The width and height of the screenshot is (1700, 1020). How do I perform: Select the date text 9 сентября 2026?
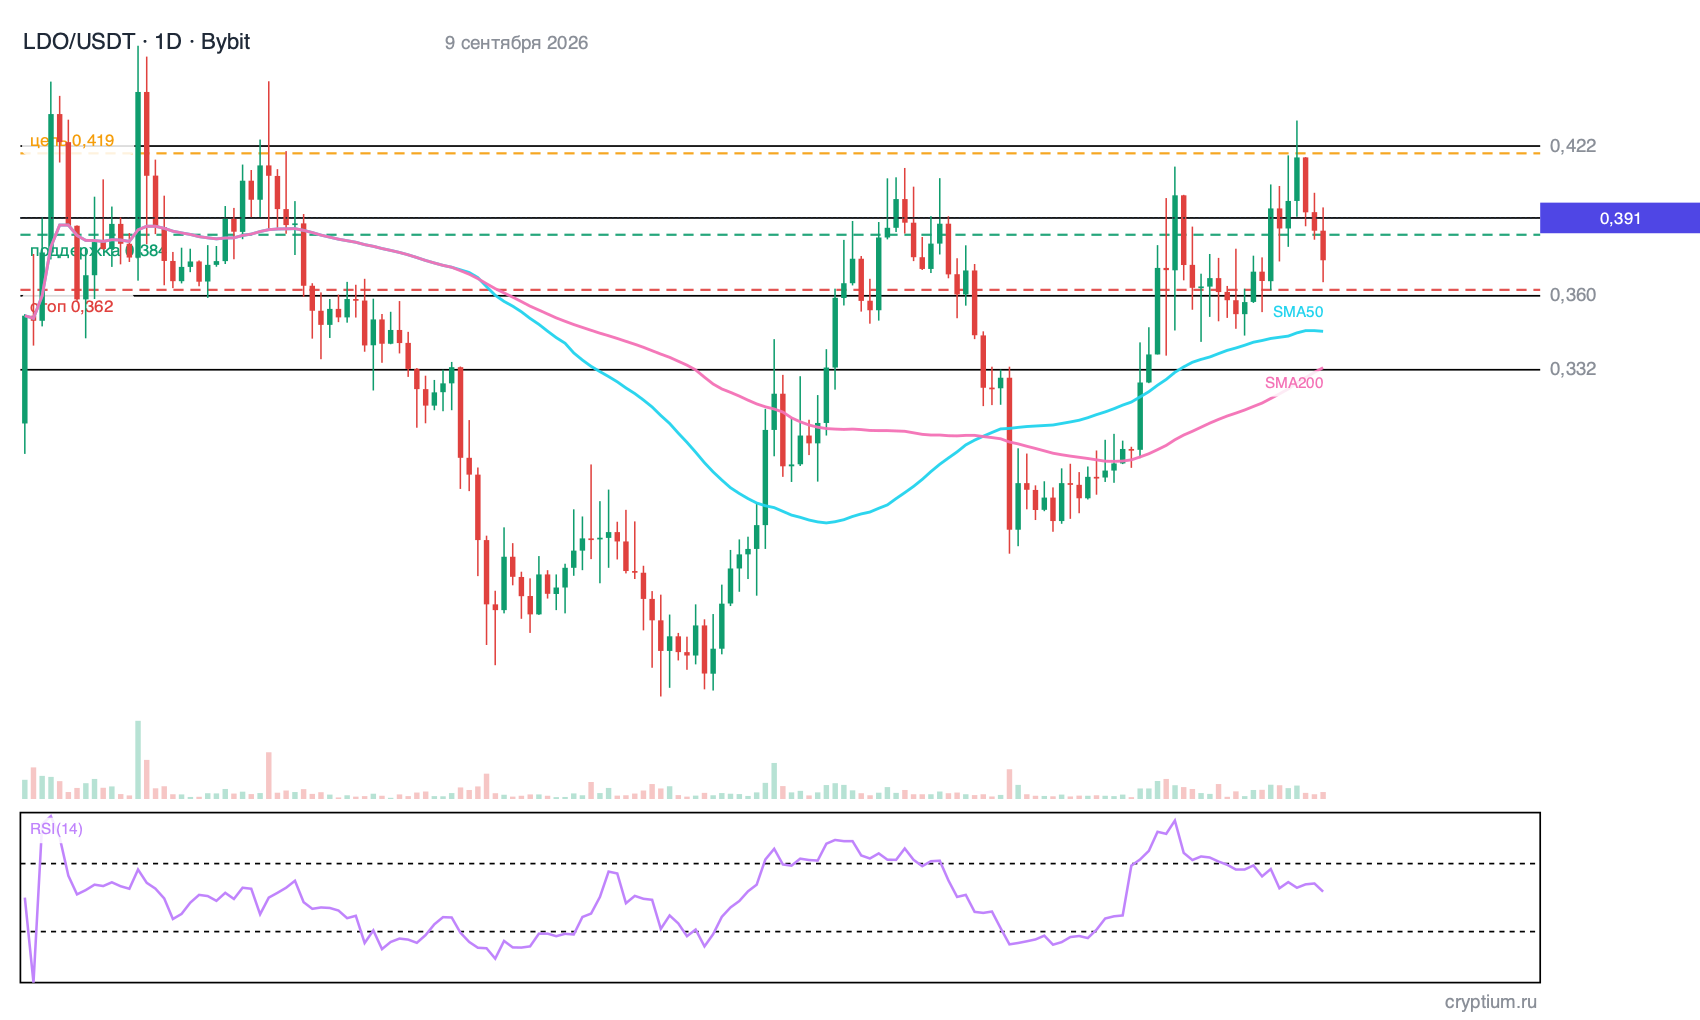516,43
